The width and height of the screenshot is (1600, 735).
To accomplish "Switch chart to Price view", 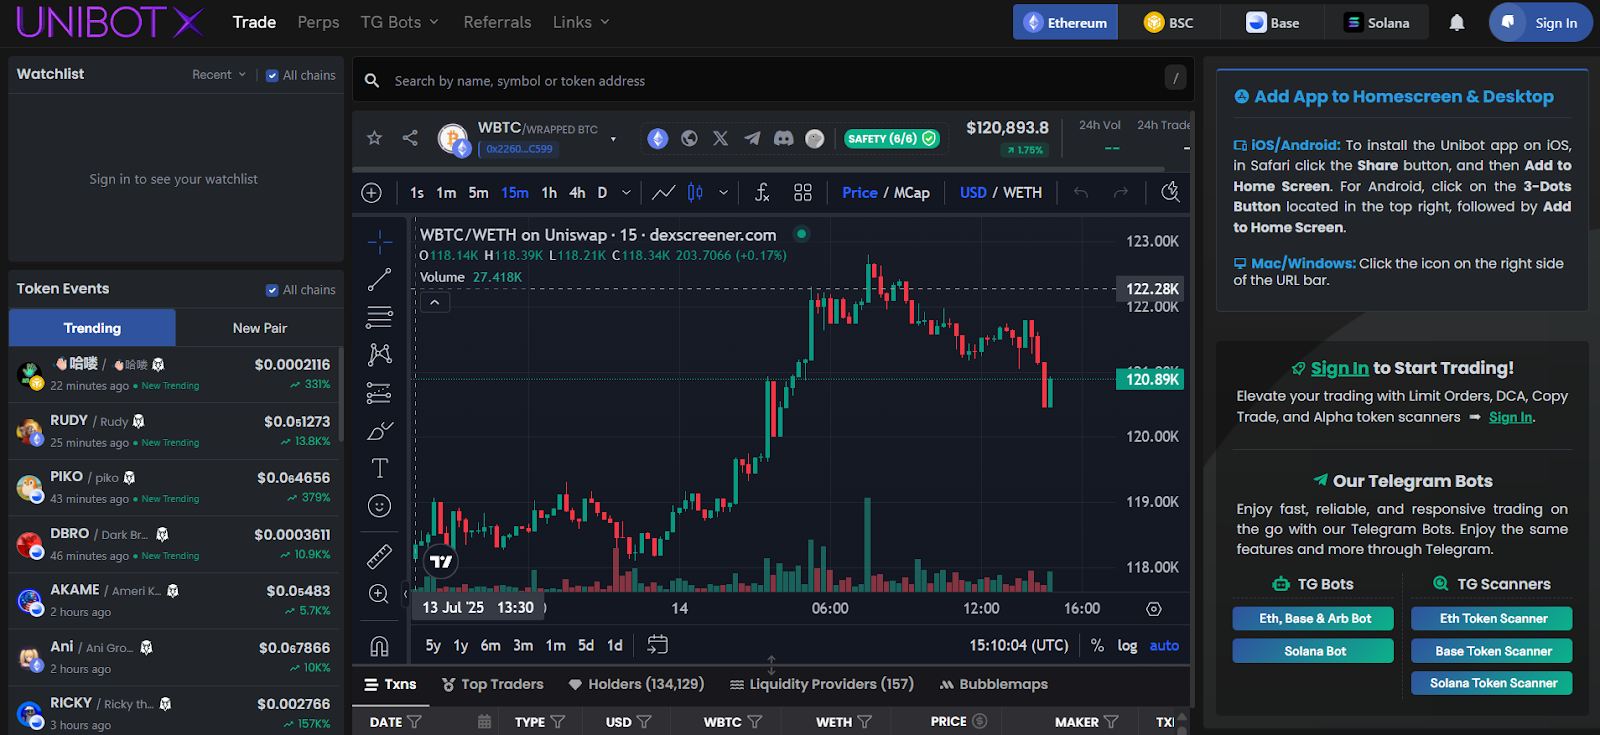I will 860,192.
